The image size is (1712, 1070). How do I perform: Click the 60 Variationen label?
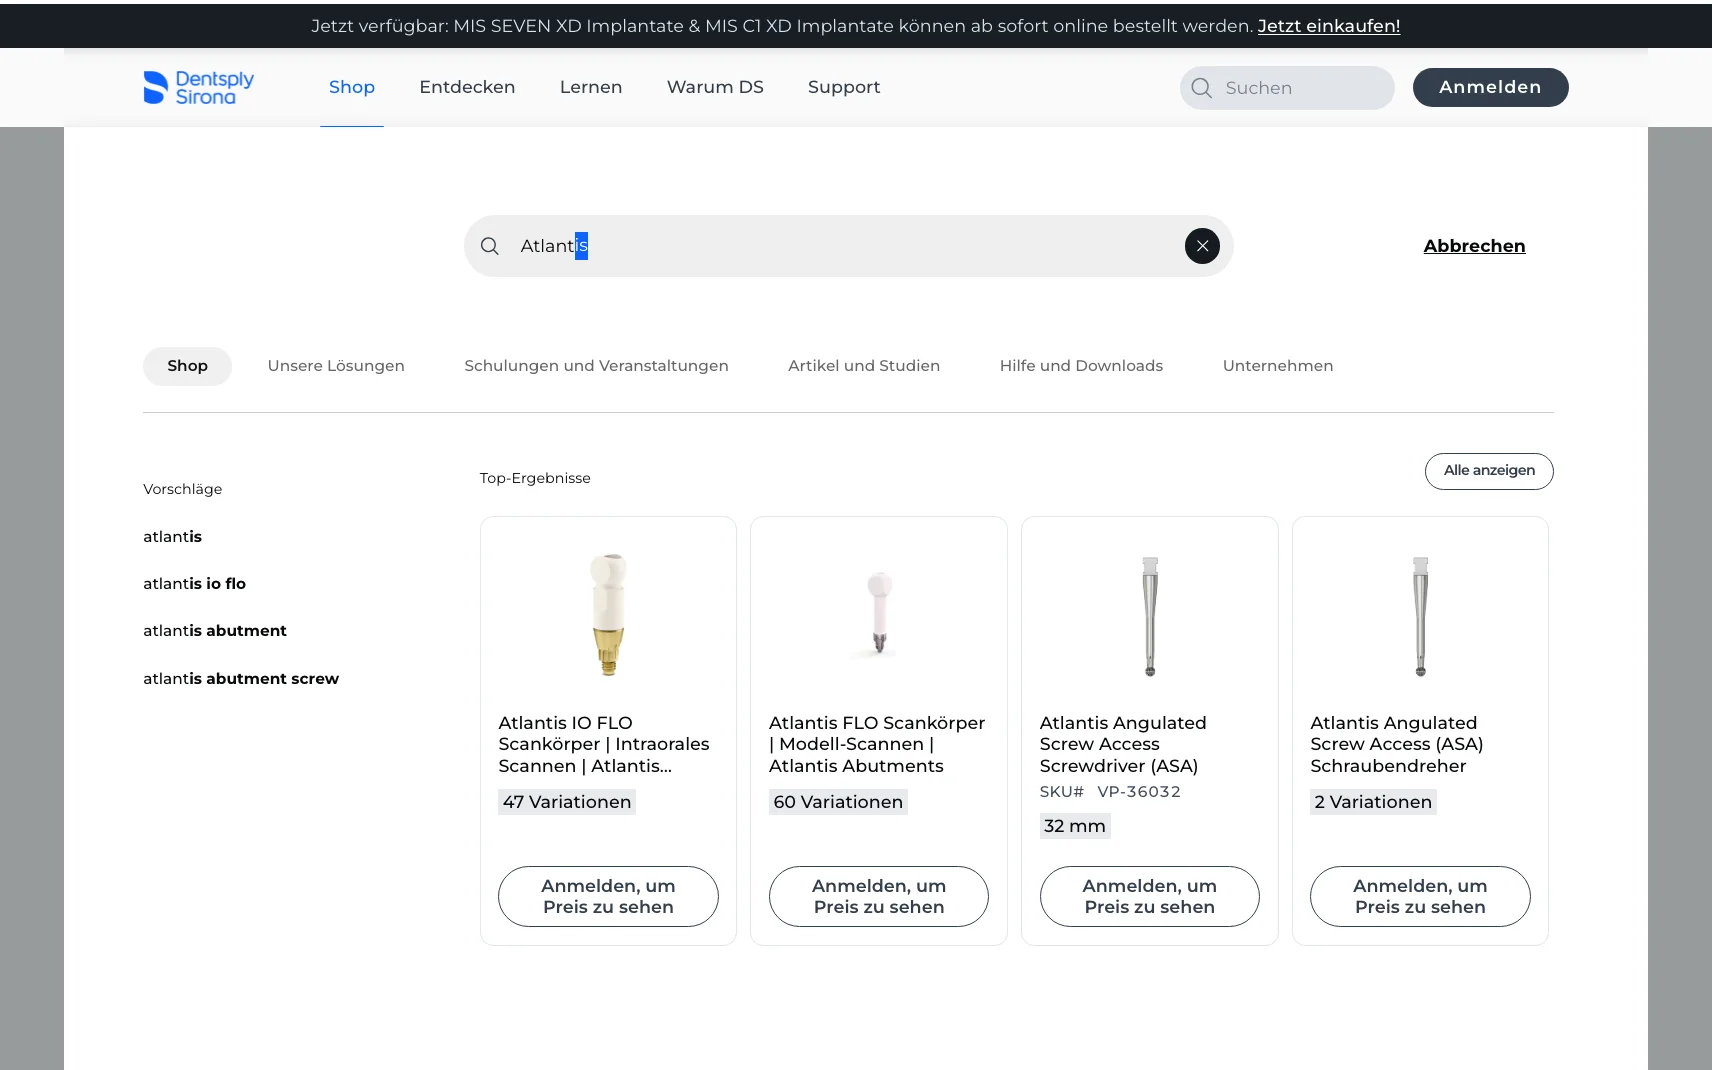point(838,802)
